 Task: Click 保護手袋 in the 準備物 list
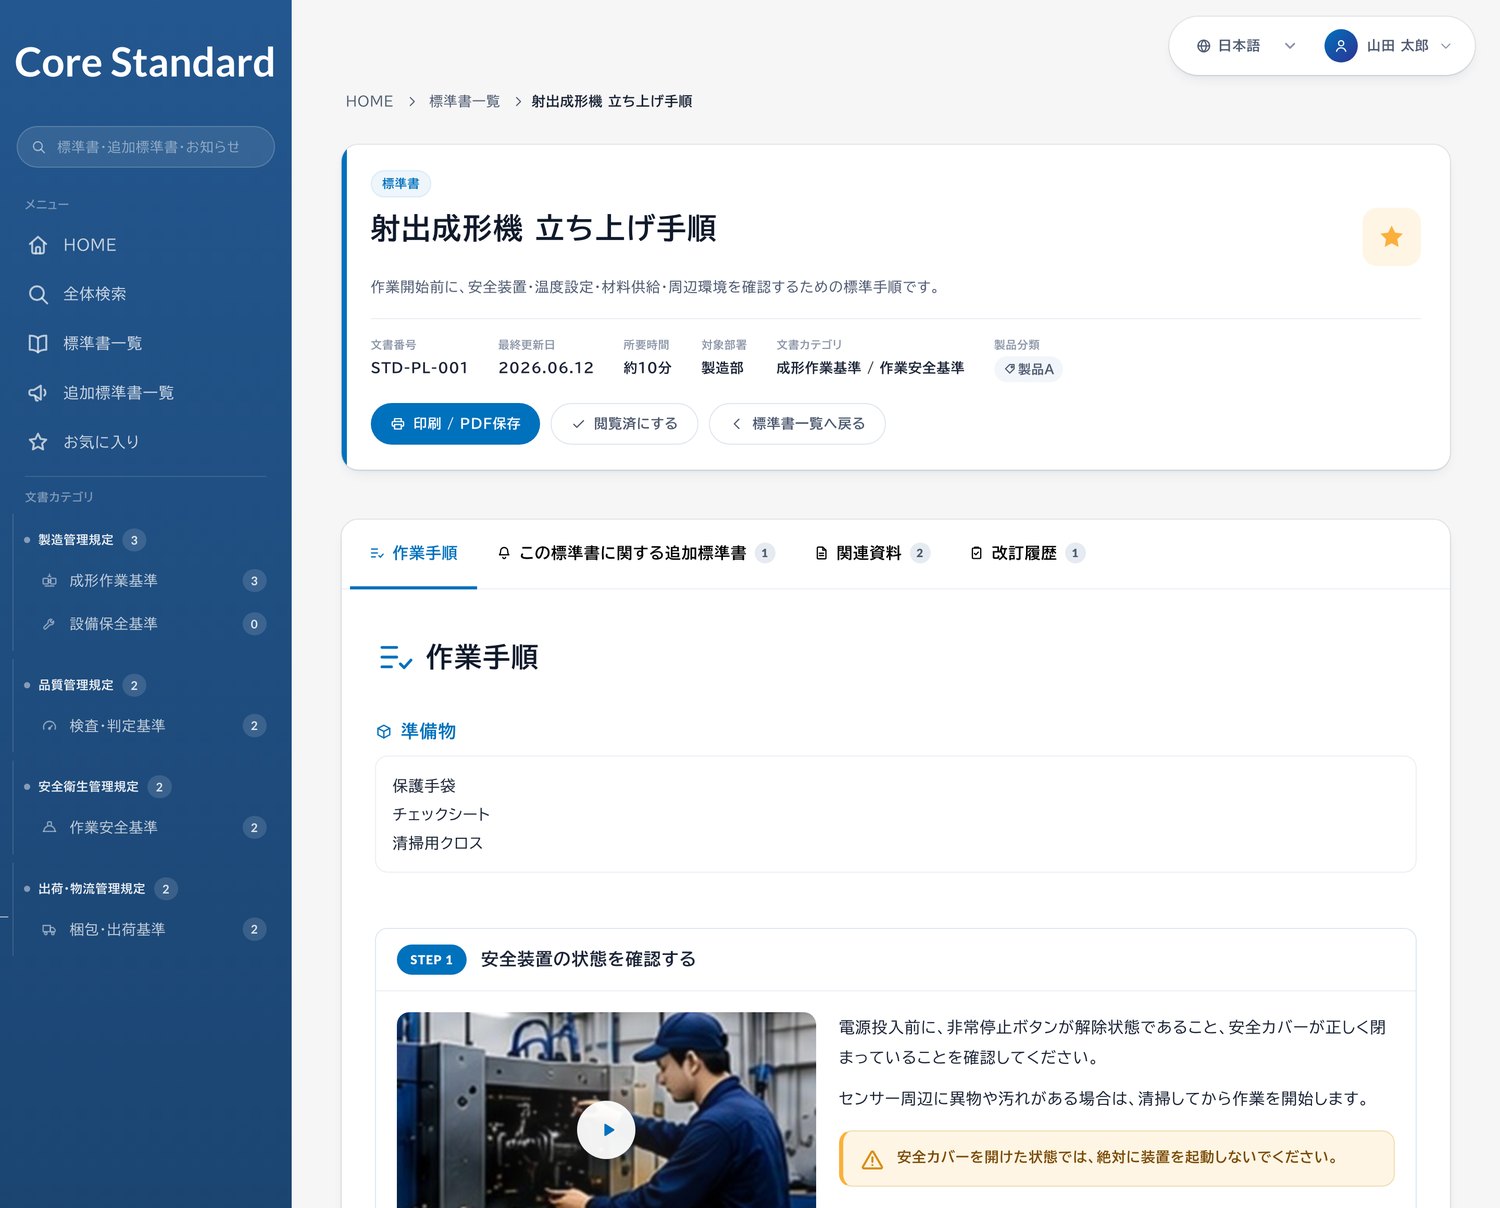(x=424, y=786)
